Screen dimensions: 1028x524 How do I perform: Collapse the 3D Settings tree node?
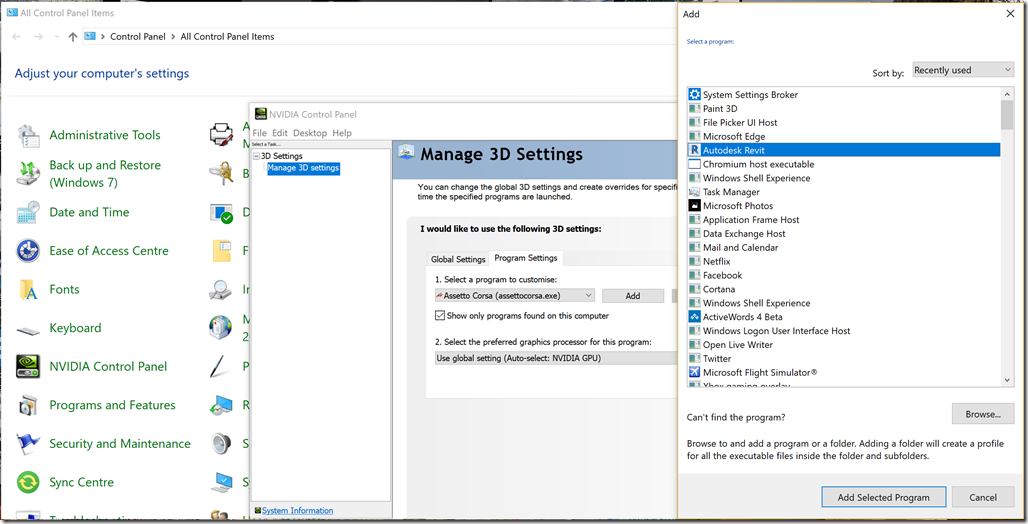(256, 157)
